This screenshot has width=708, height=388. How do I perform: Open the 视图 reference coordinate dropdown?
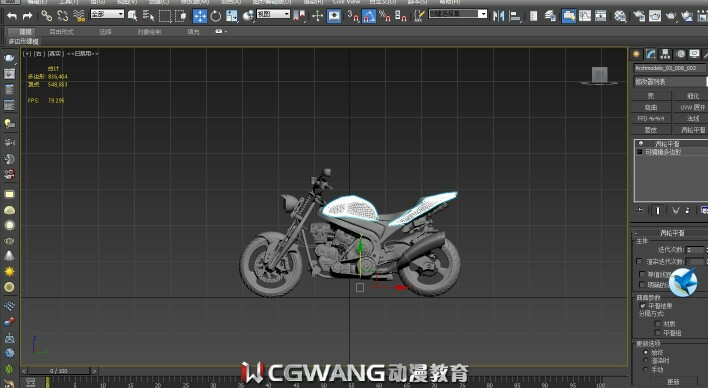(273, 14)
